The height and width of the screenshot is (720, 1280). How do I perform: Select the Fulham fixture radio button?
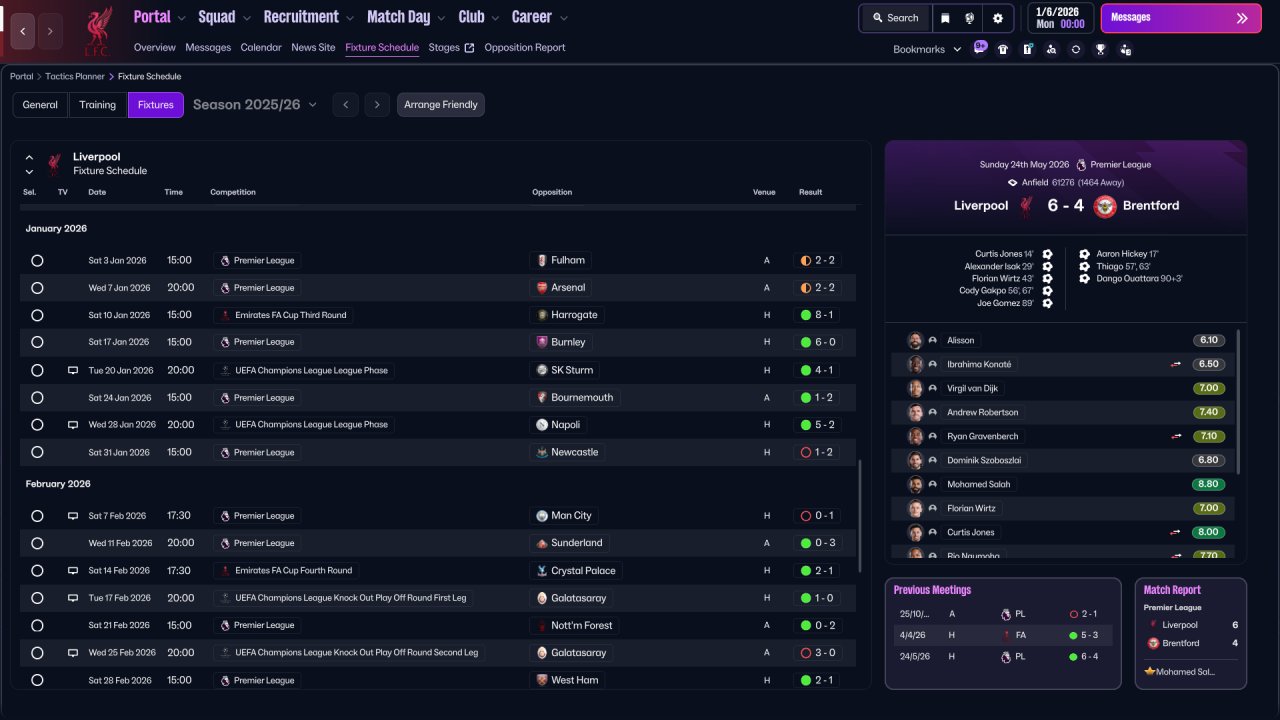click(37, 261)
